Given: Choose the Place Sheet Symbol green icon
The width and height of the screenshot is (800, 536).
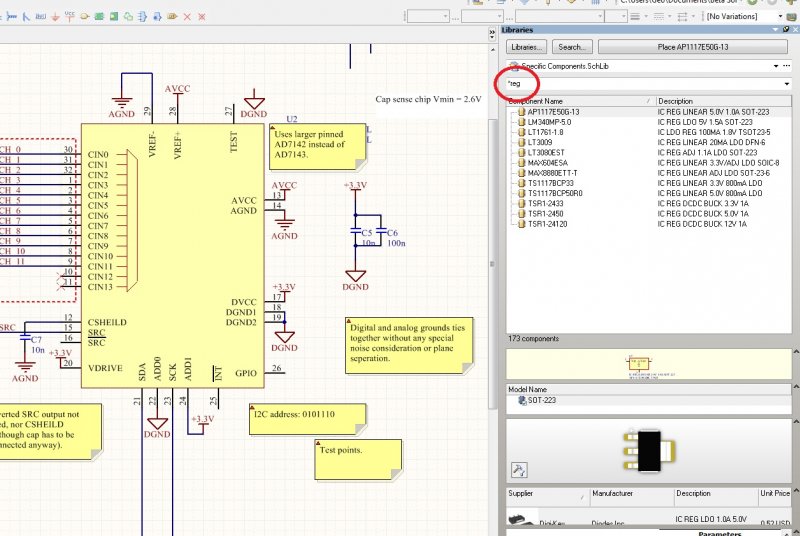Looking at the screenshot, I should pos(101,17).
